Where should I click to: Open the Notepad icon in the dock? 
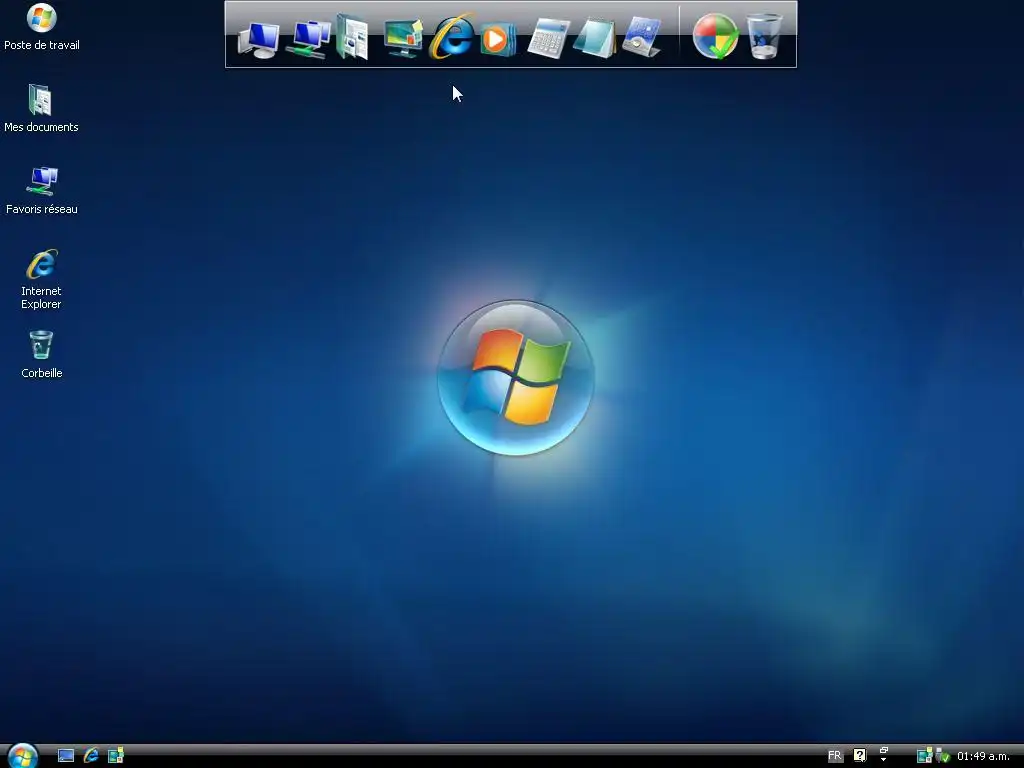point(594,39)
